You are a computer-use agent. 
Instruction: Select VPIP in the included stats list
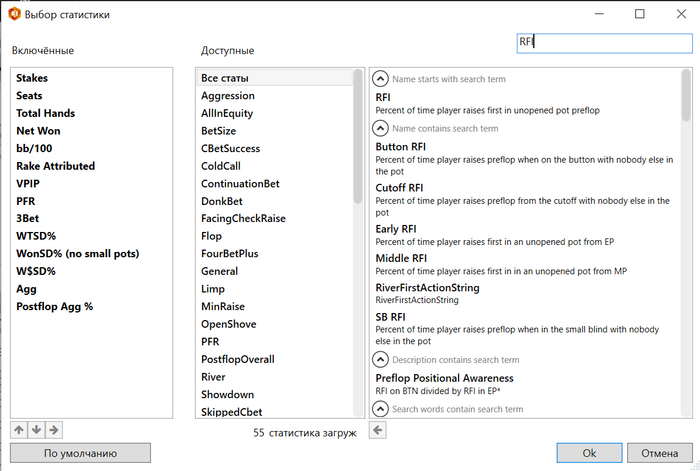(x=28, y=184)
